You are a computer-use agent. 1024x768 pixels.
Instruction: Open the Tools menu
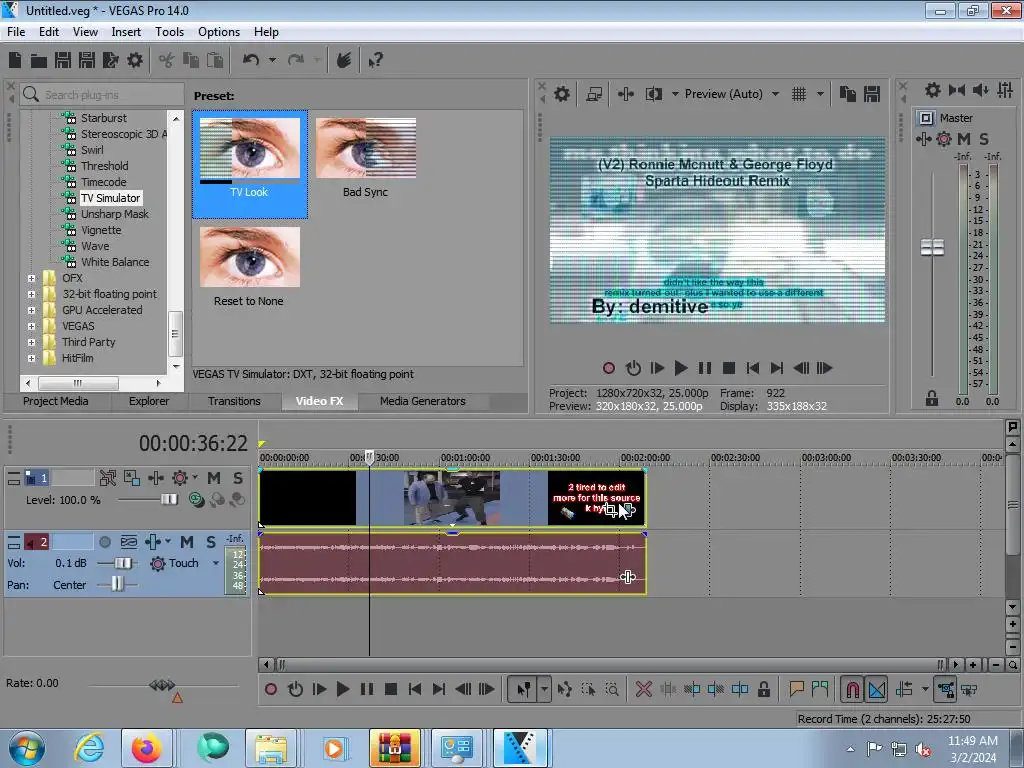tap(169, 32)
